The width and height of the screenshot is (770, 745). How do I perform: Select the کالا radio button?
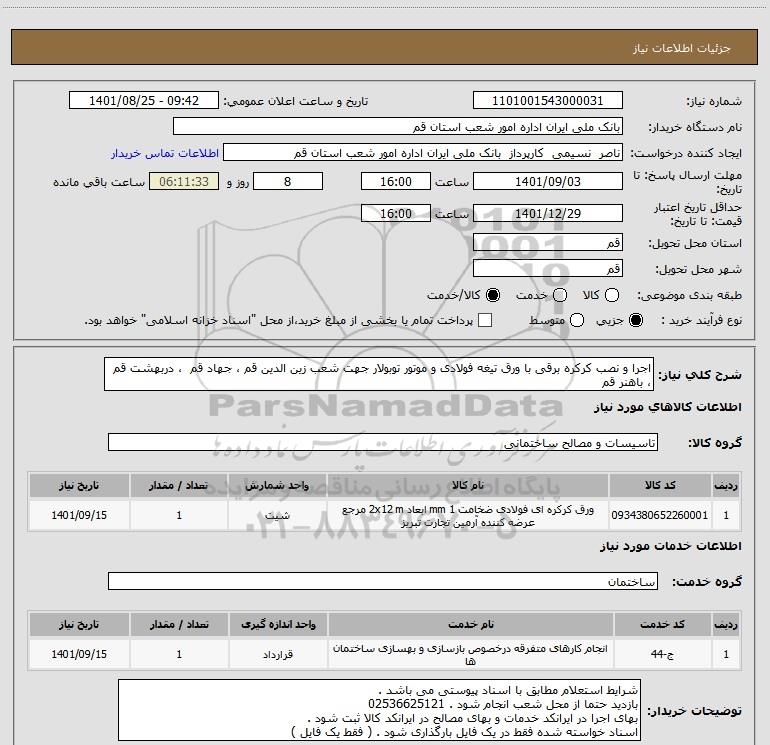pos(612,295)
